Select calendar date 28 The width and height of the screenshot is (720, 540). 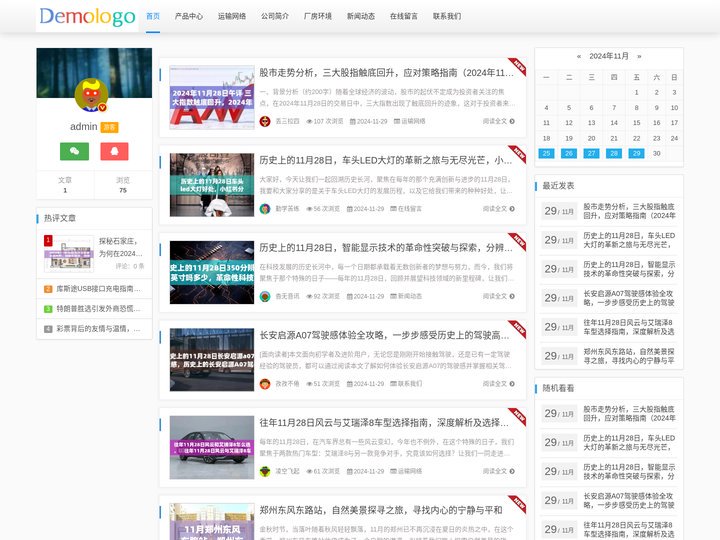(x=614, y=153)
